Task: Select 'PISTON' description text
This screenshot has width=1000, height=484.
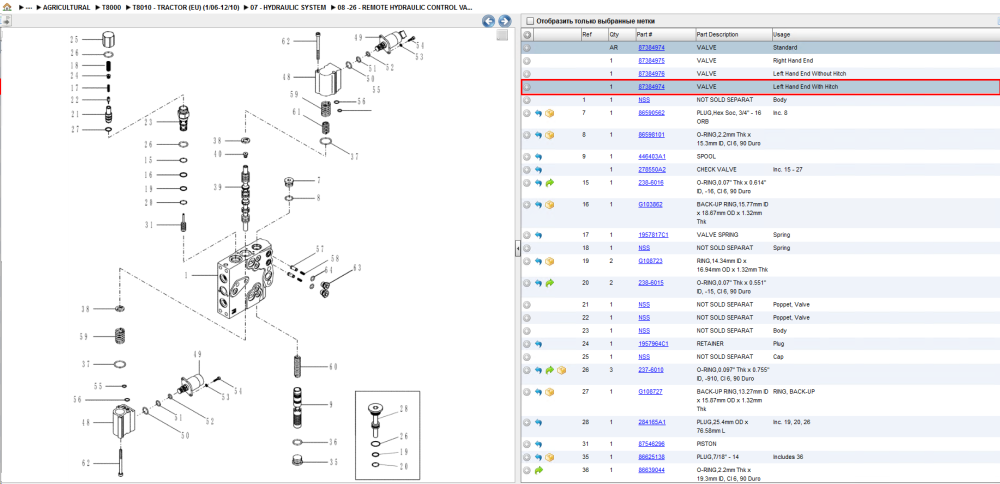Action: tap(707, 444)
